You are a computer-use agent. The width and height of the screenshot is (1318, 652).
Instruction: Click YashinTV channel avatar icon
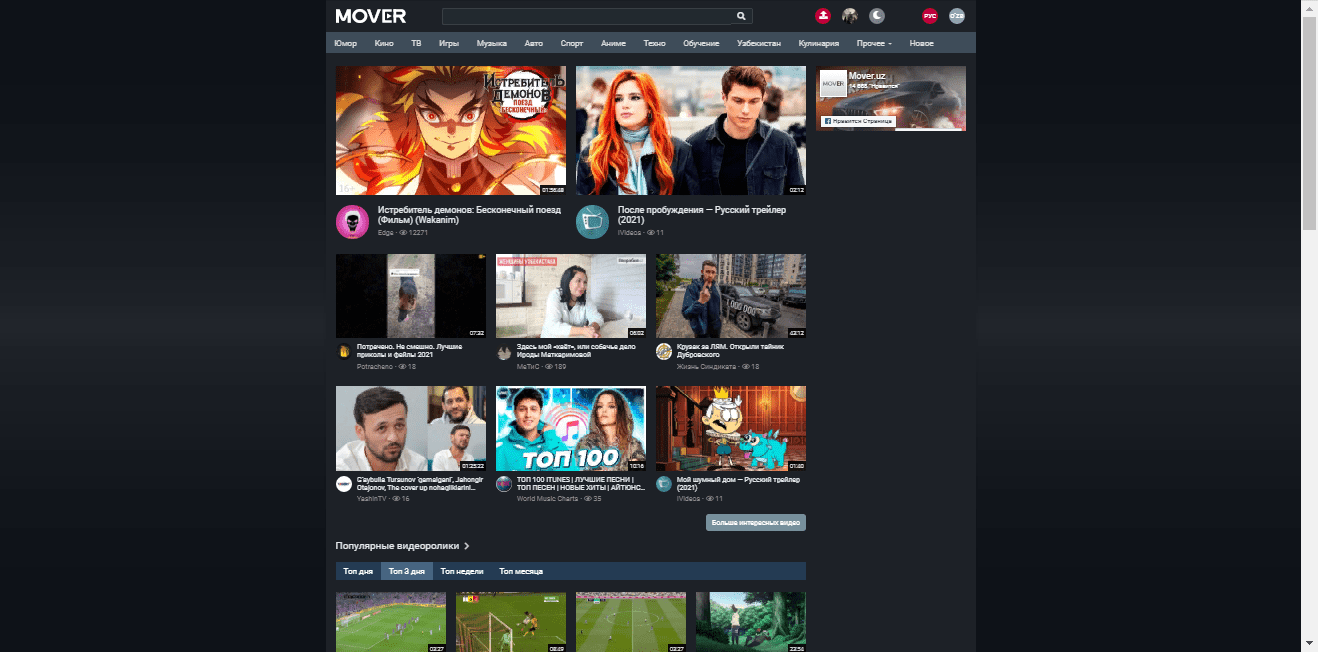point(343,484)
